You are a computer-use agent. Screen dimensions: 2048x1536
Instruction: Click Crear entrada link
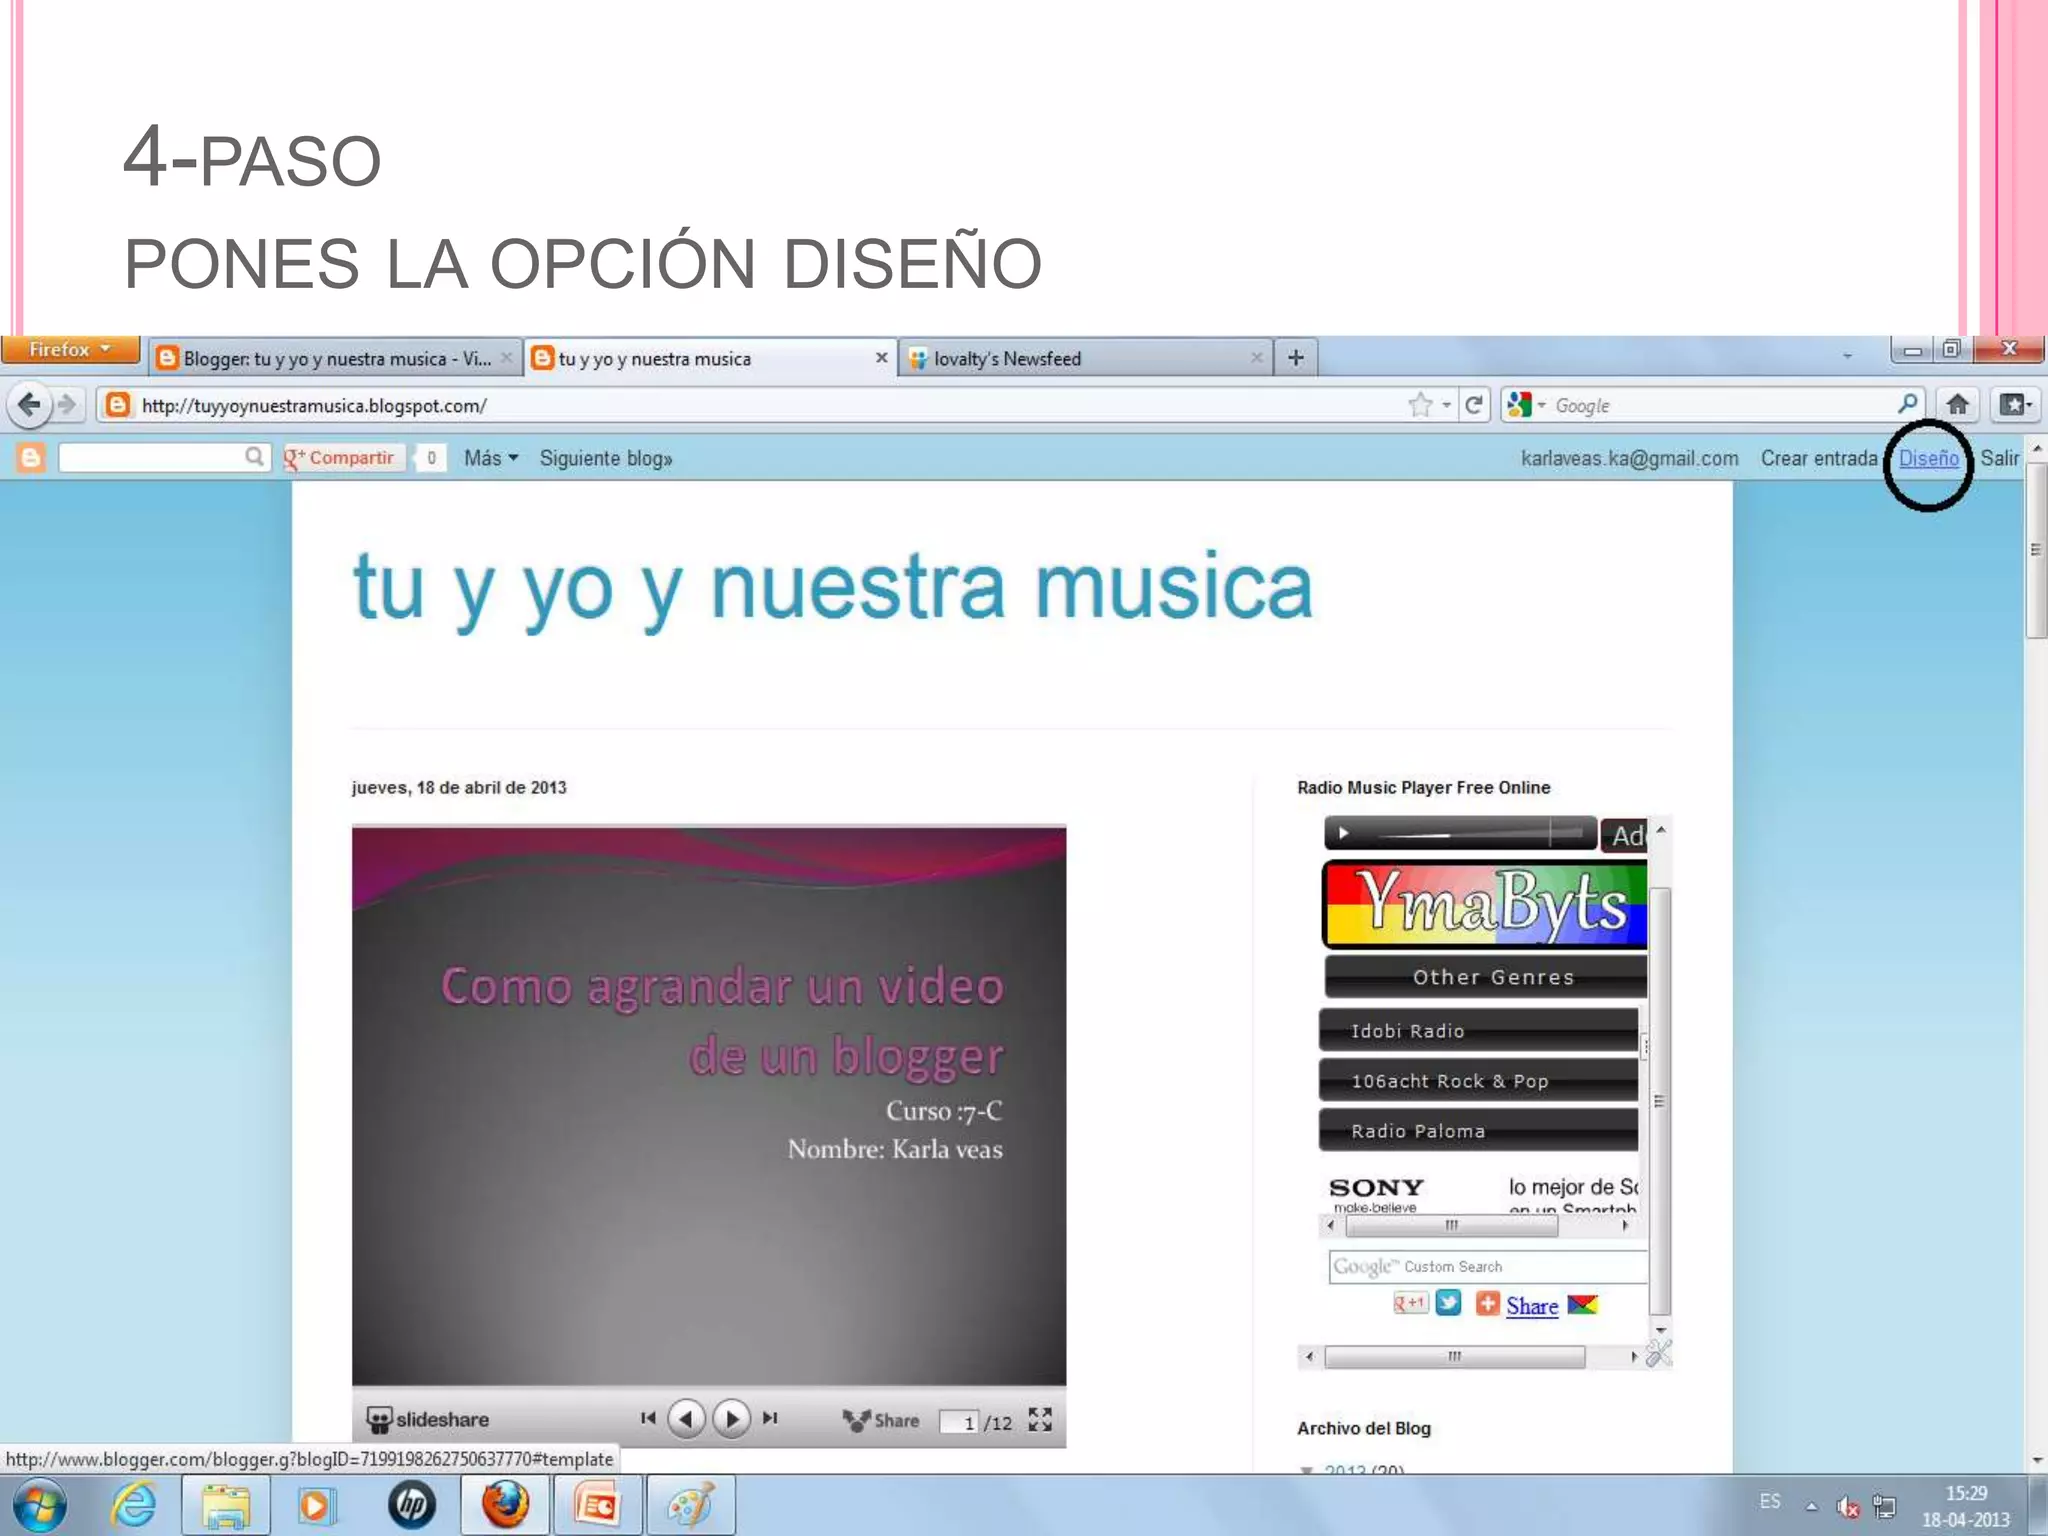pos(1819,458)
